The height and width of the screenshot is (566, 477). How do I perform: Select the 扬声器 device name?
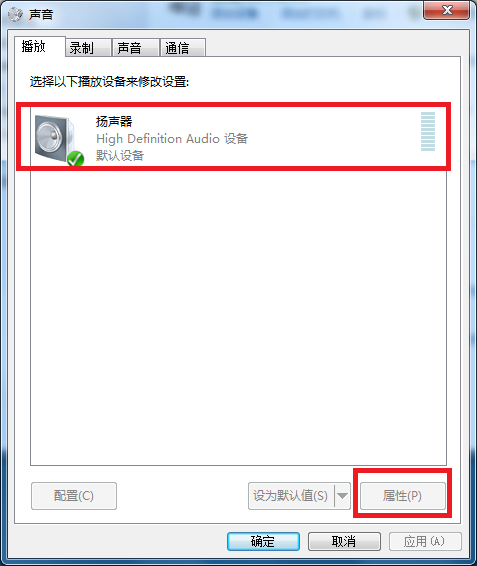tap(114, 121)
